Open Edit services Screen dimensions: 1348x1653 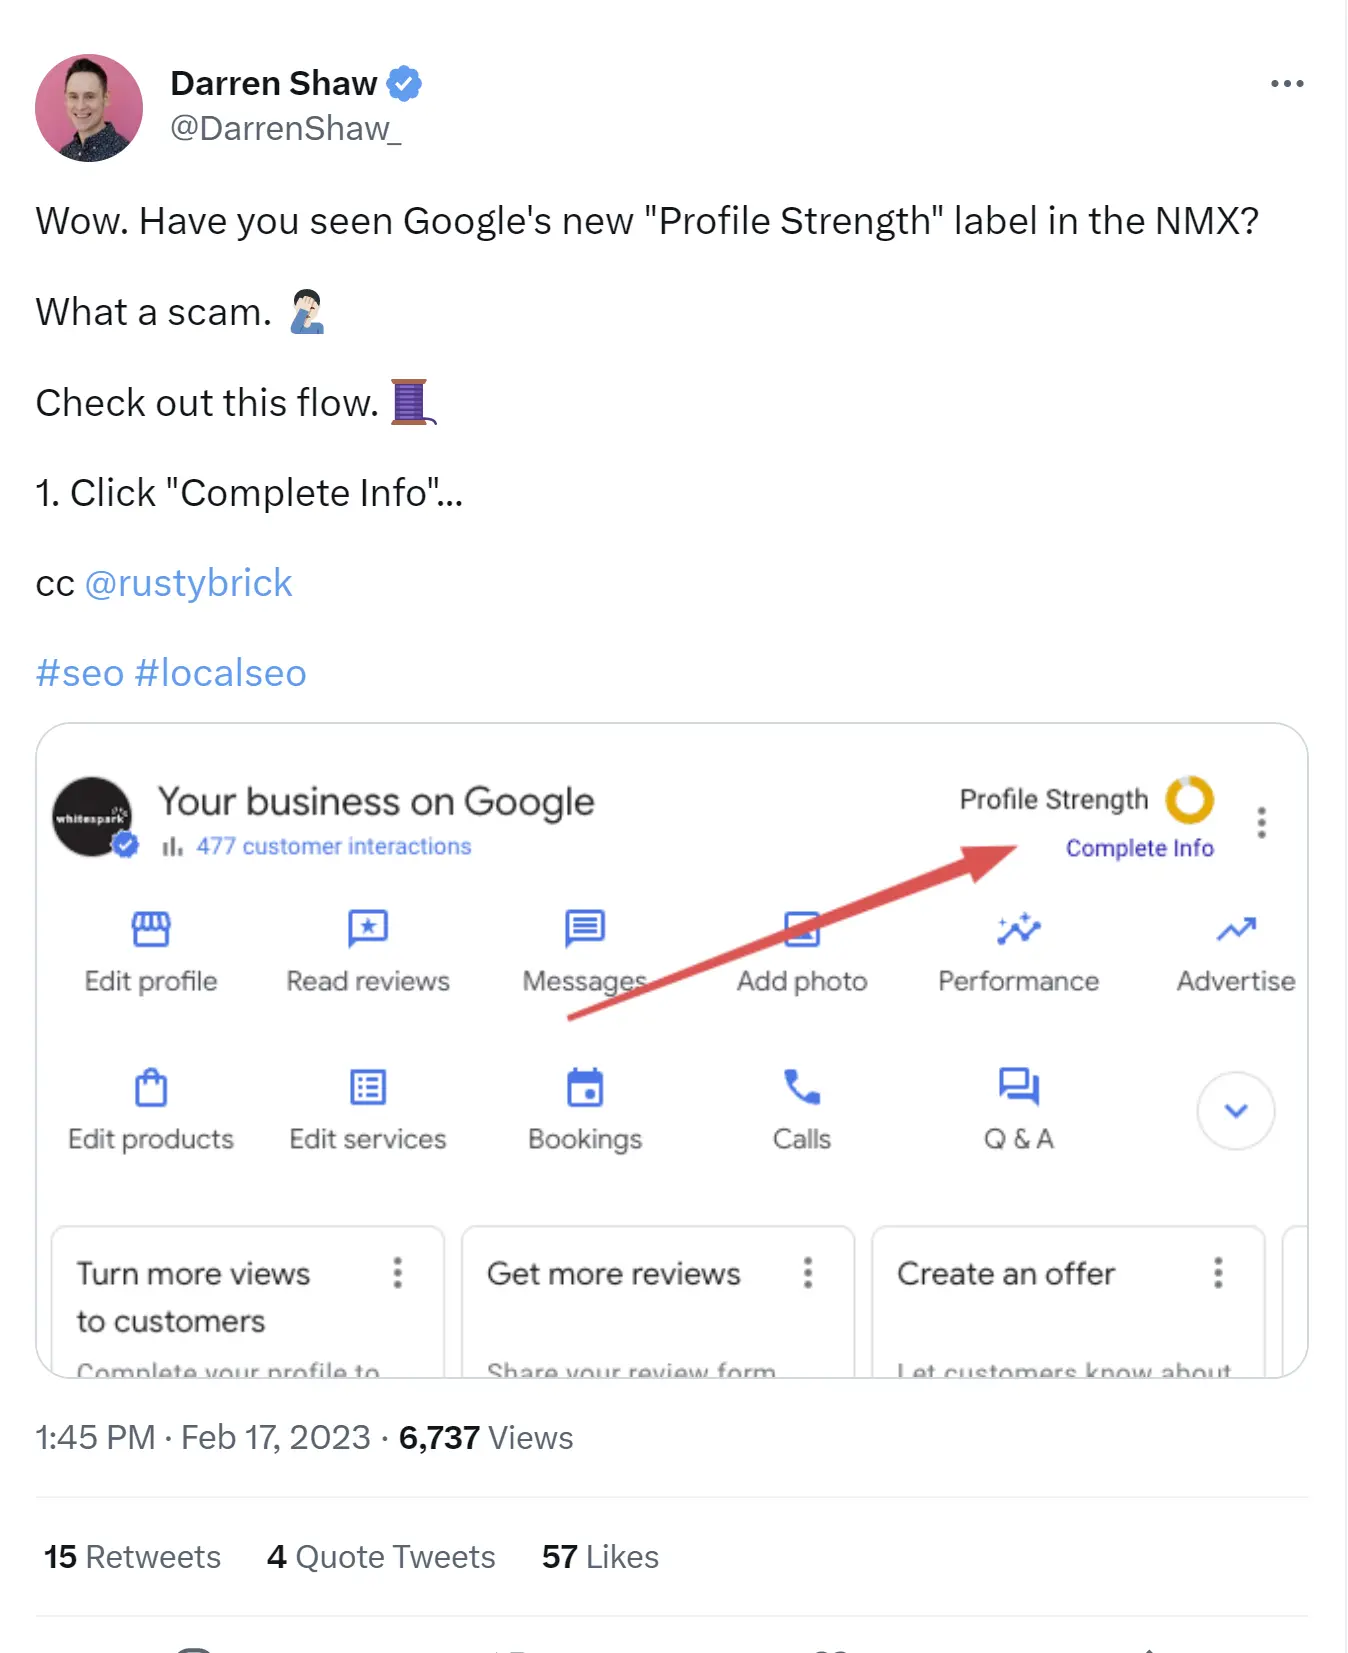point(367,1087)
